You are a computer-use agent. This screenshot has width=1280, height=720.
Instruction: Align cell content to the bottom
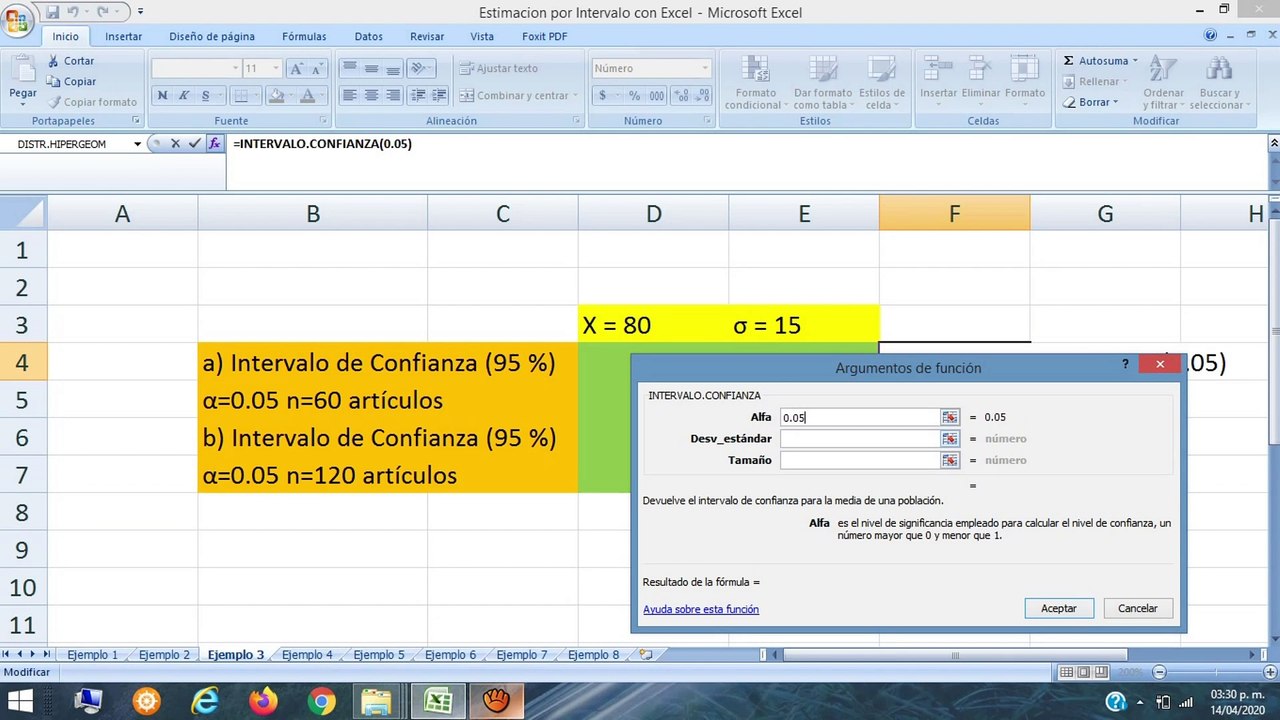pyautogui.click(x=392, y=69)
